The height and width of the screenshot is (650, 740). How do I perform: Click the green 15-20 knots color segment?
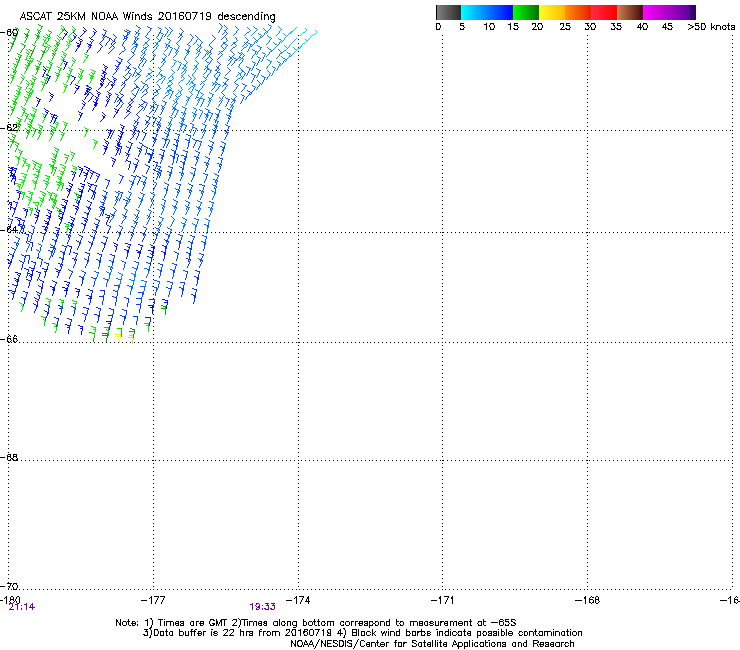(x=526, y=12)
